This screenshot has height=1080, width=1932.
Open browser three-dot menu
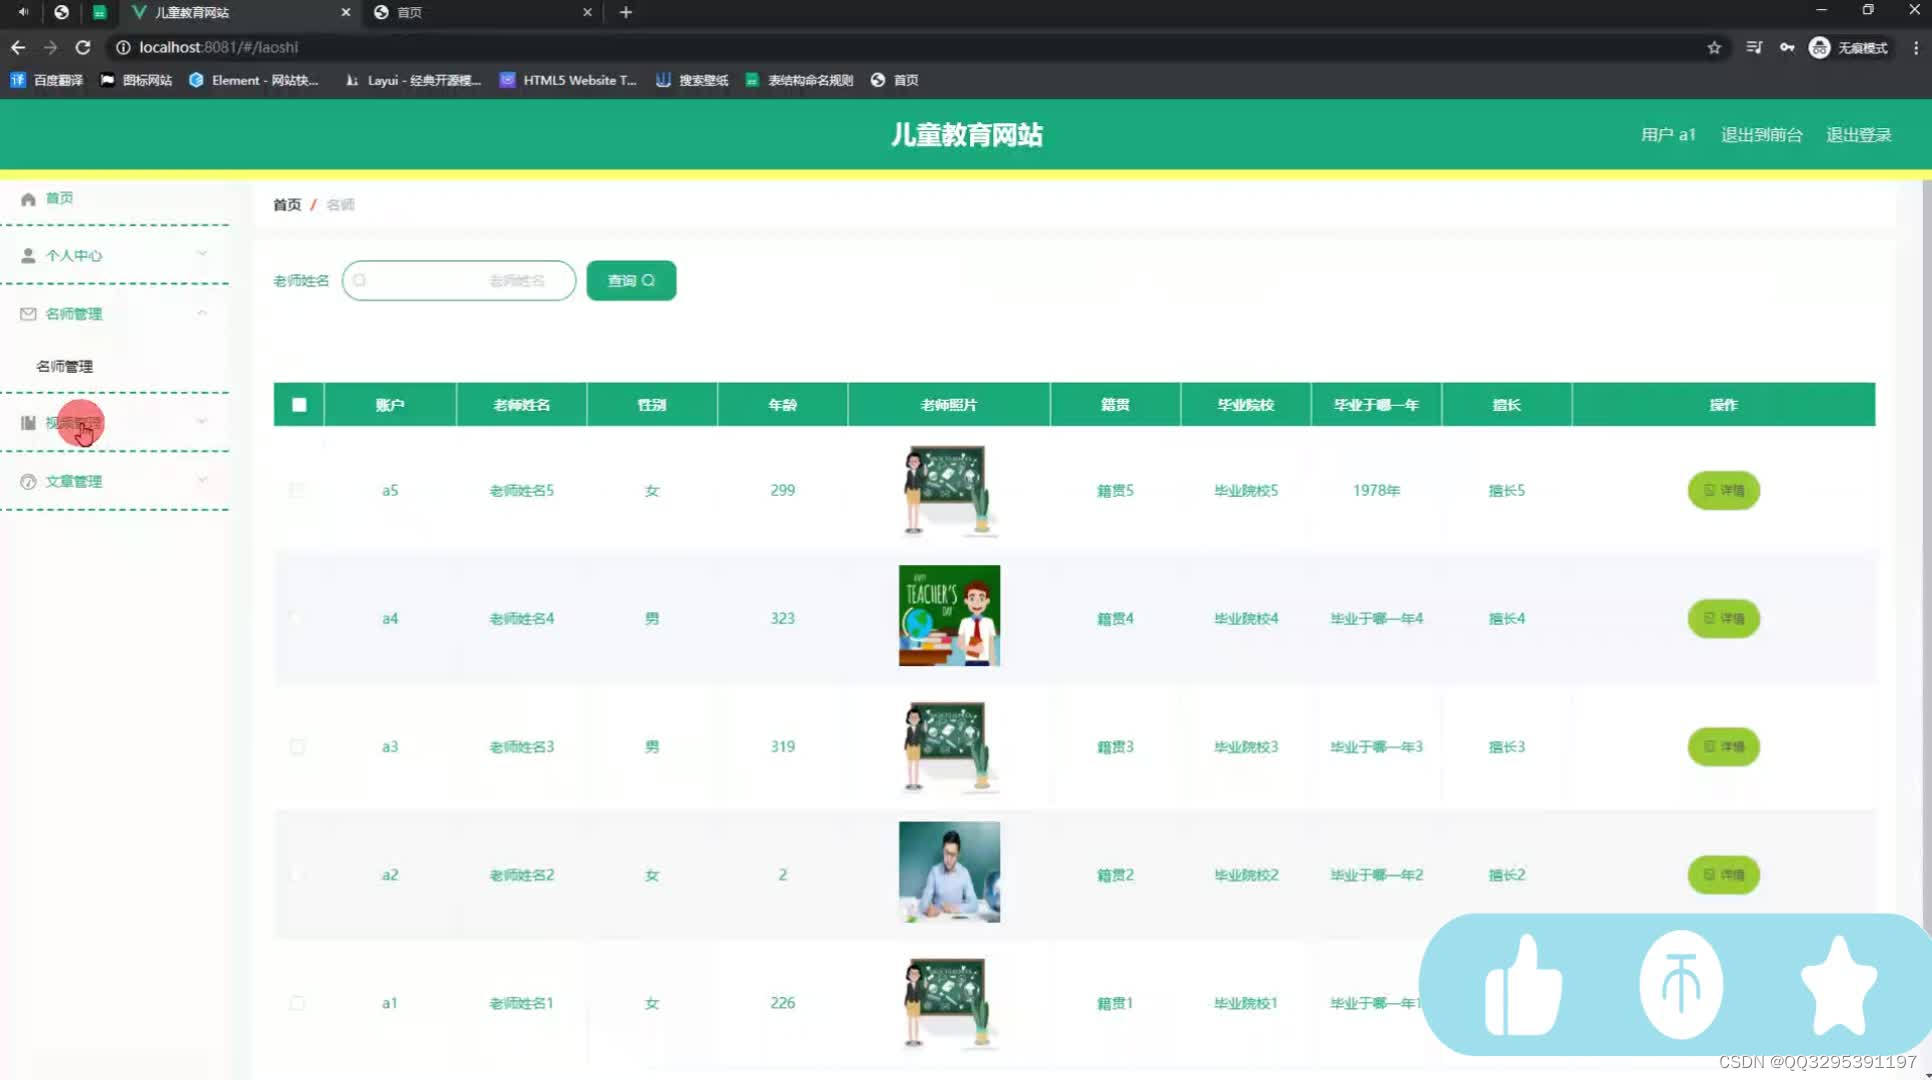1915,47
